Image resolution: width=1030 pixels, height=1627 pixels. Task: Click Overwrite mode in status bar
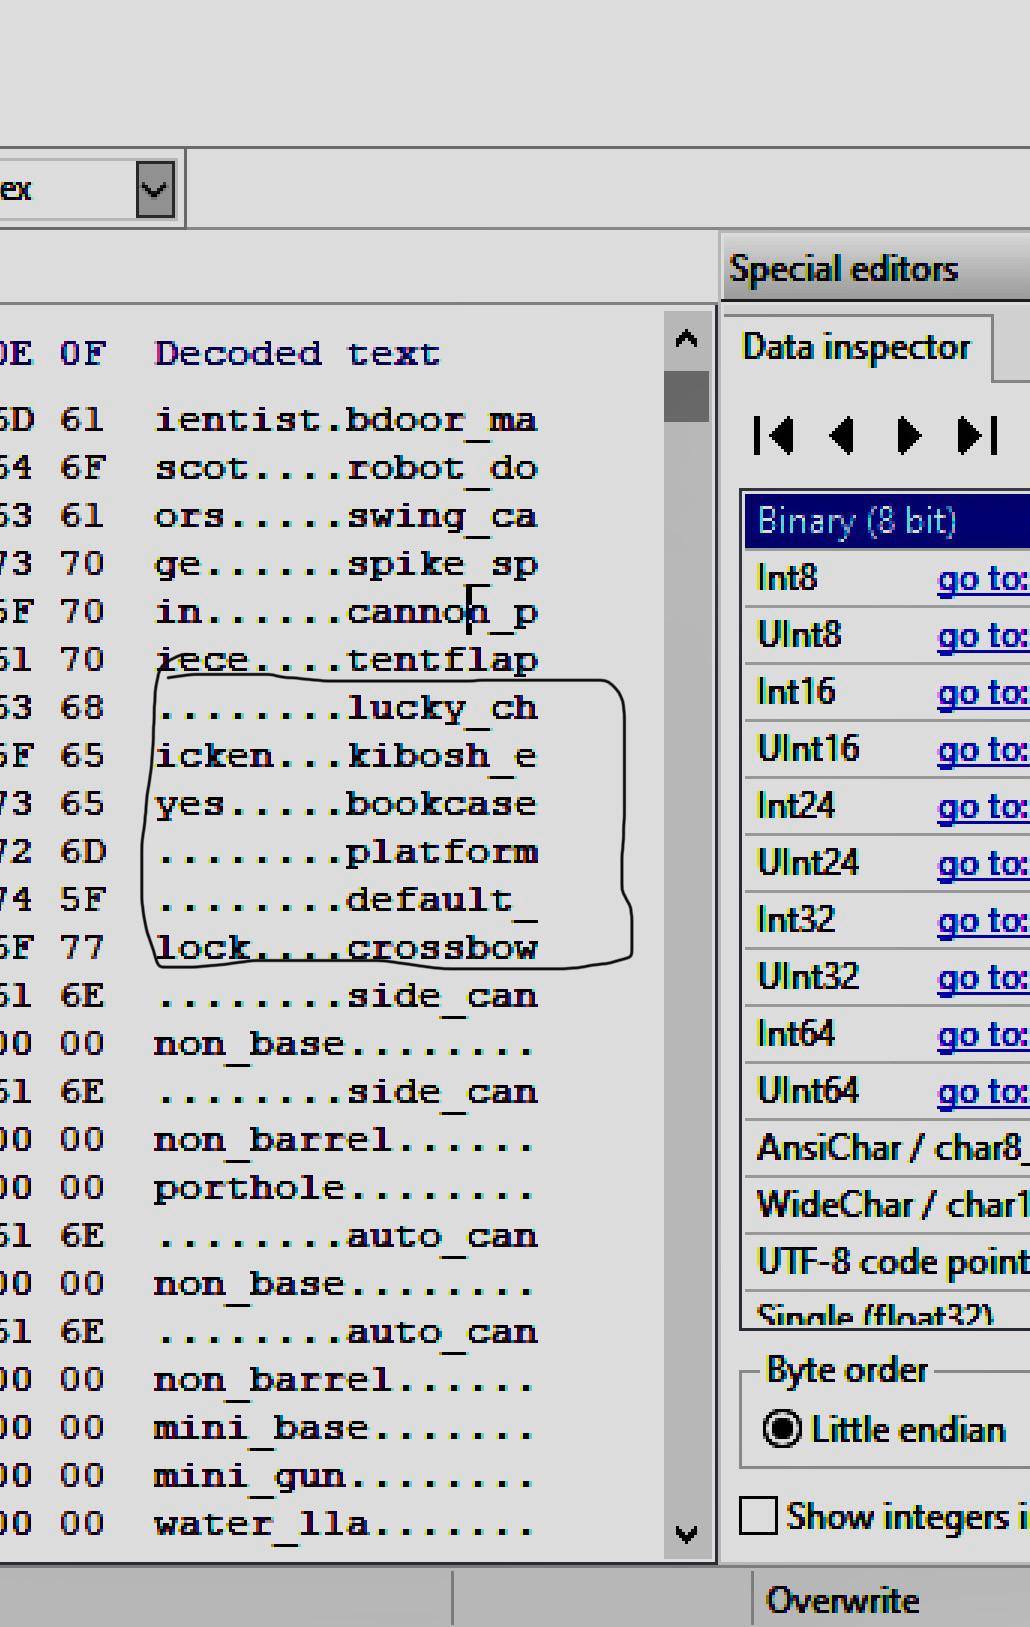(x=842, y=1600)
